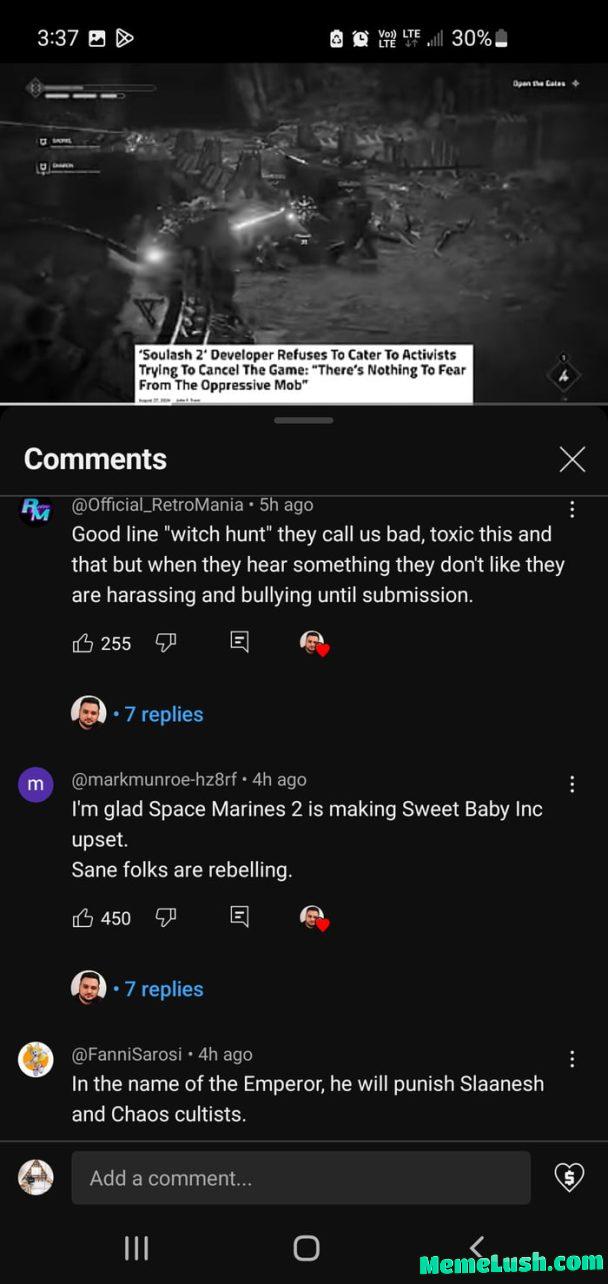
Task: Open options menu for @Official_RetroMania comment
Action: pyautogui.click(x=572, y=509)
